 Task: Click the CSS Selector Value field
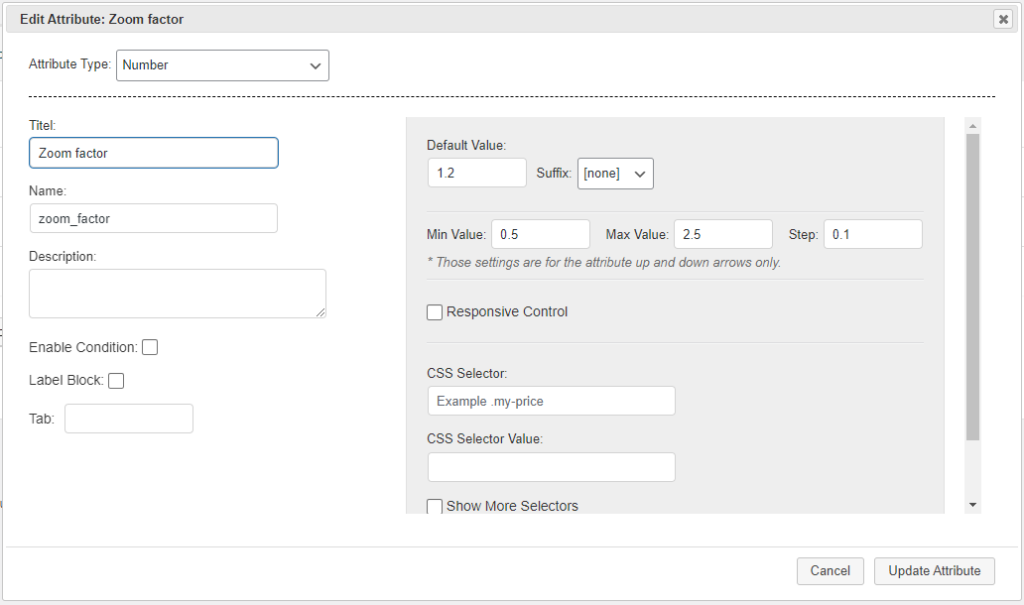click(x=552, y=467)
